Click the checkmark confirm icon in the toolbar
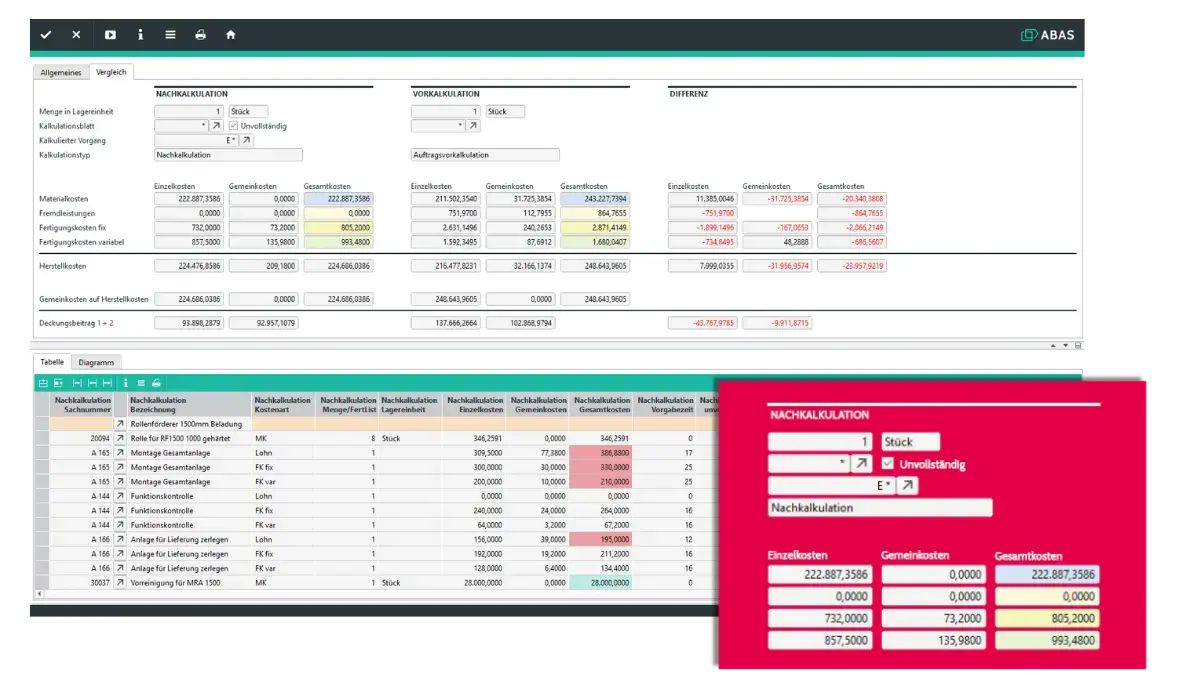The width and height of the screenshot is (1178, 689). pyautogui.click(x=46, y=34)
